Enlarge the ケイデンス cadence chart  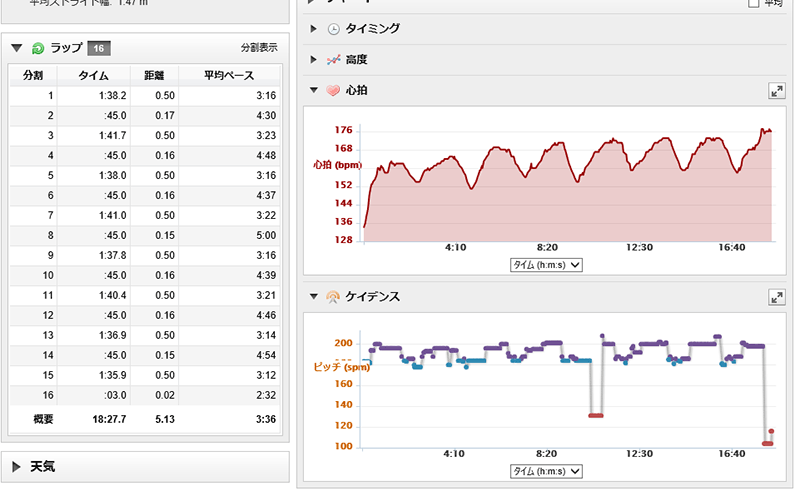pyautogui.click(x=776, y=297)
